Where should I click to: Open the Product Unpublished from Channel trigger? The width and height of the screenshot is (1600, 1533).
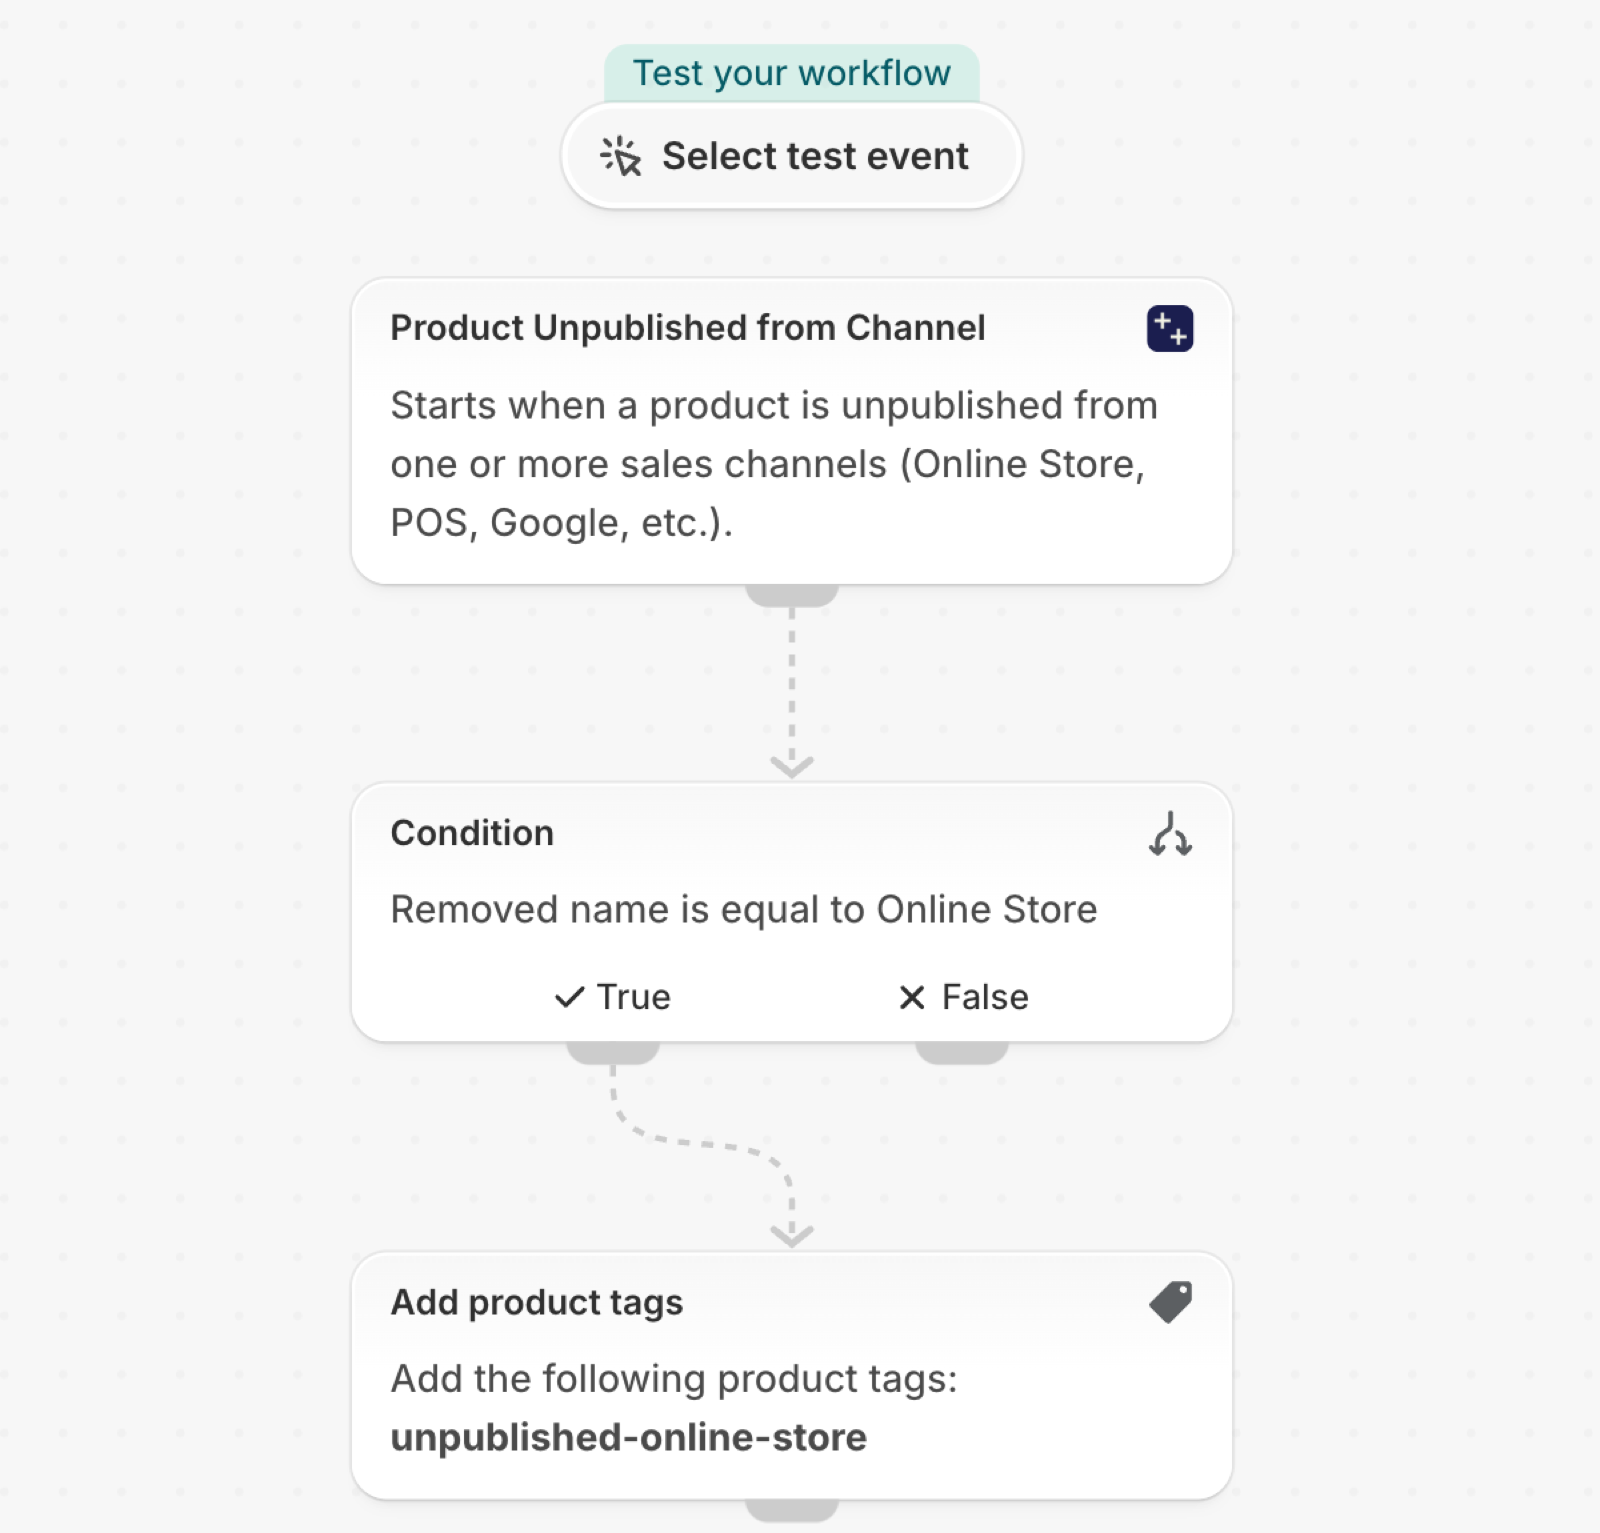(688, 328)
